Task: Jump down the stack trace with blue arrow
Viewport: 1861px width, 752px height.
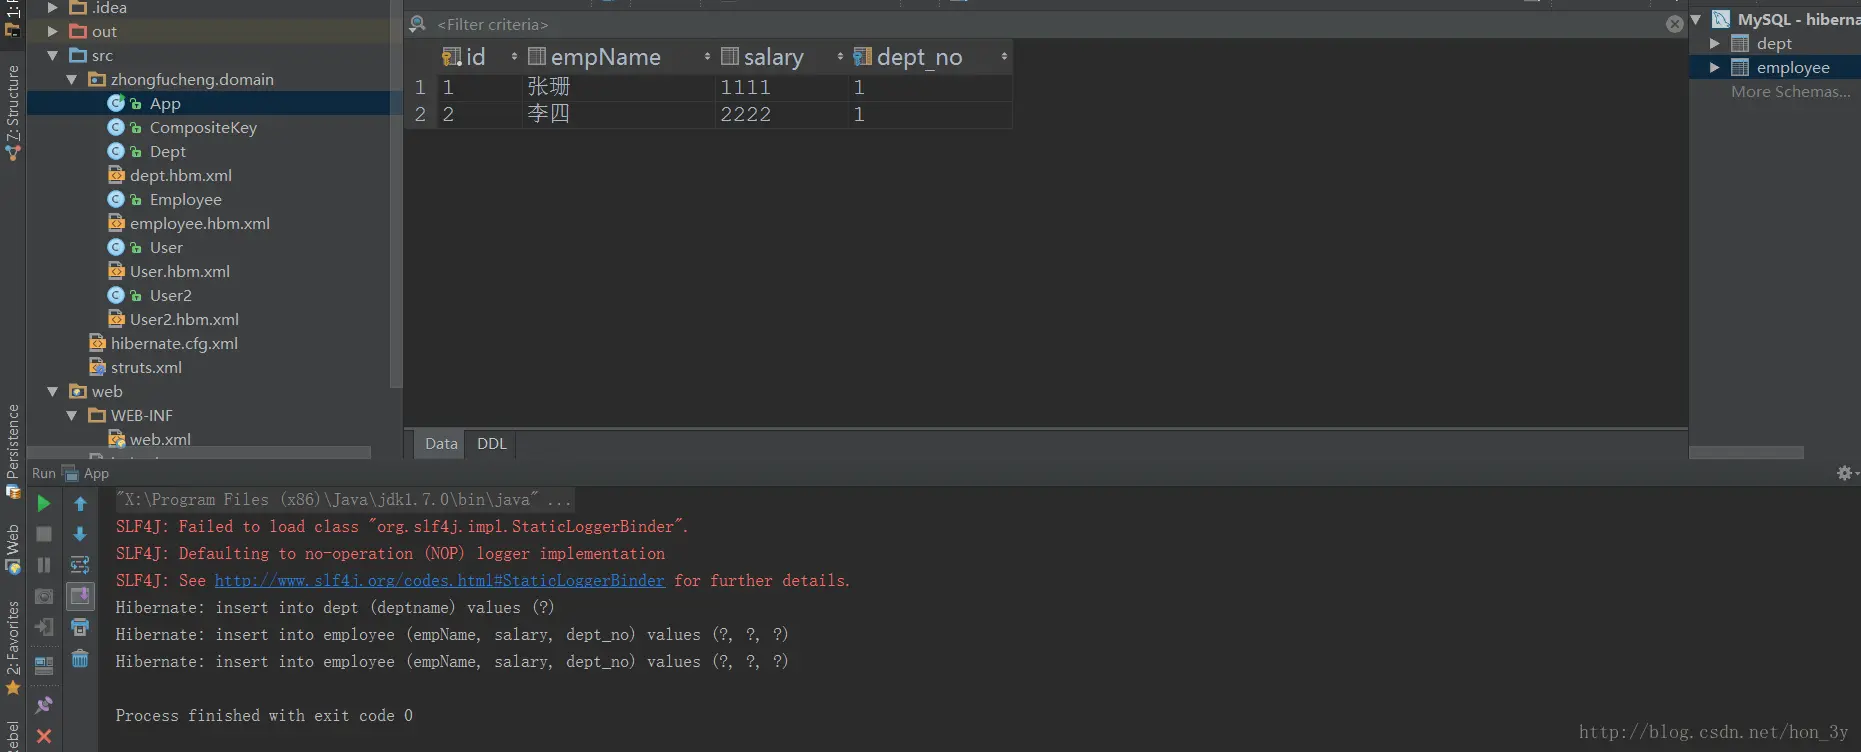Action: pyautogui.click(x=80, y=535)
